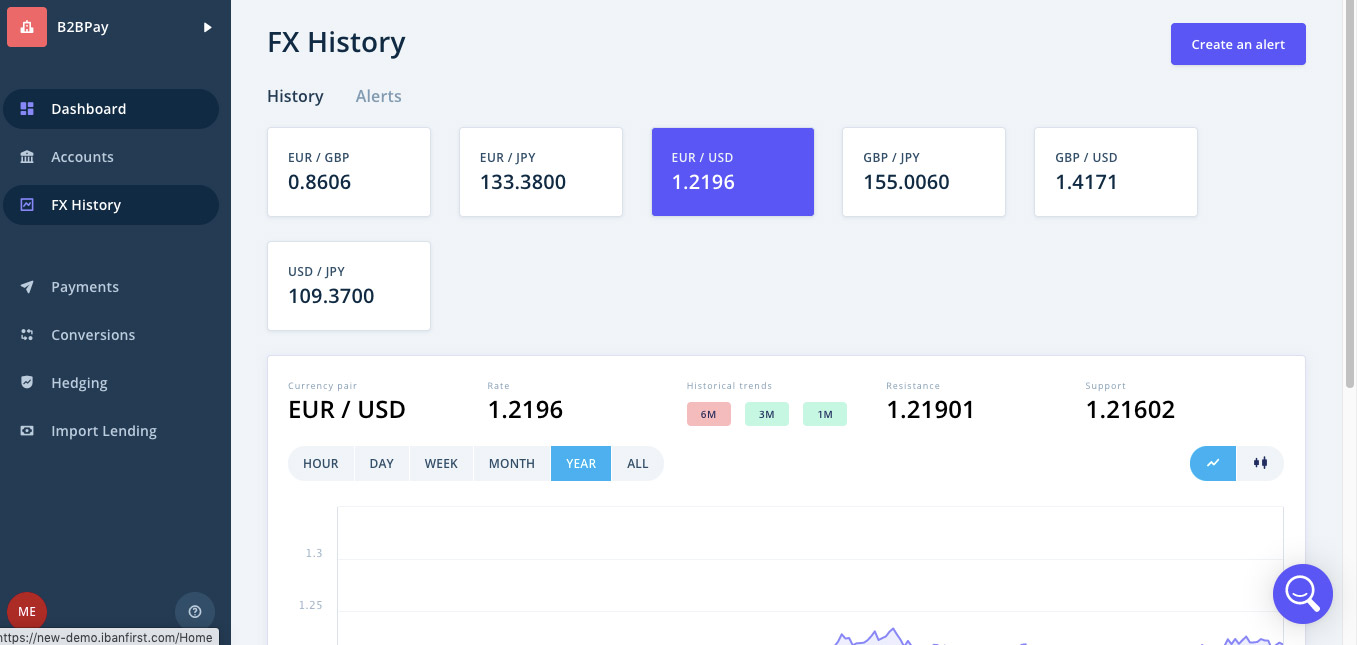Screen dimensions: 1357x645
Task: Open the search chat bubble icon
Action: (x=1302, y=594)
